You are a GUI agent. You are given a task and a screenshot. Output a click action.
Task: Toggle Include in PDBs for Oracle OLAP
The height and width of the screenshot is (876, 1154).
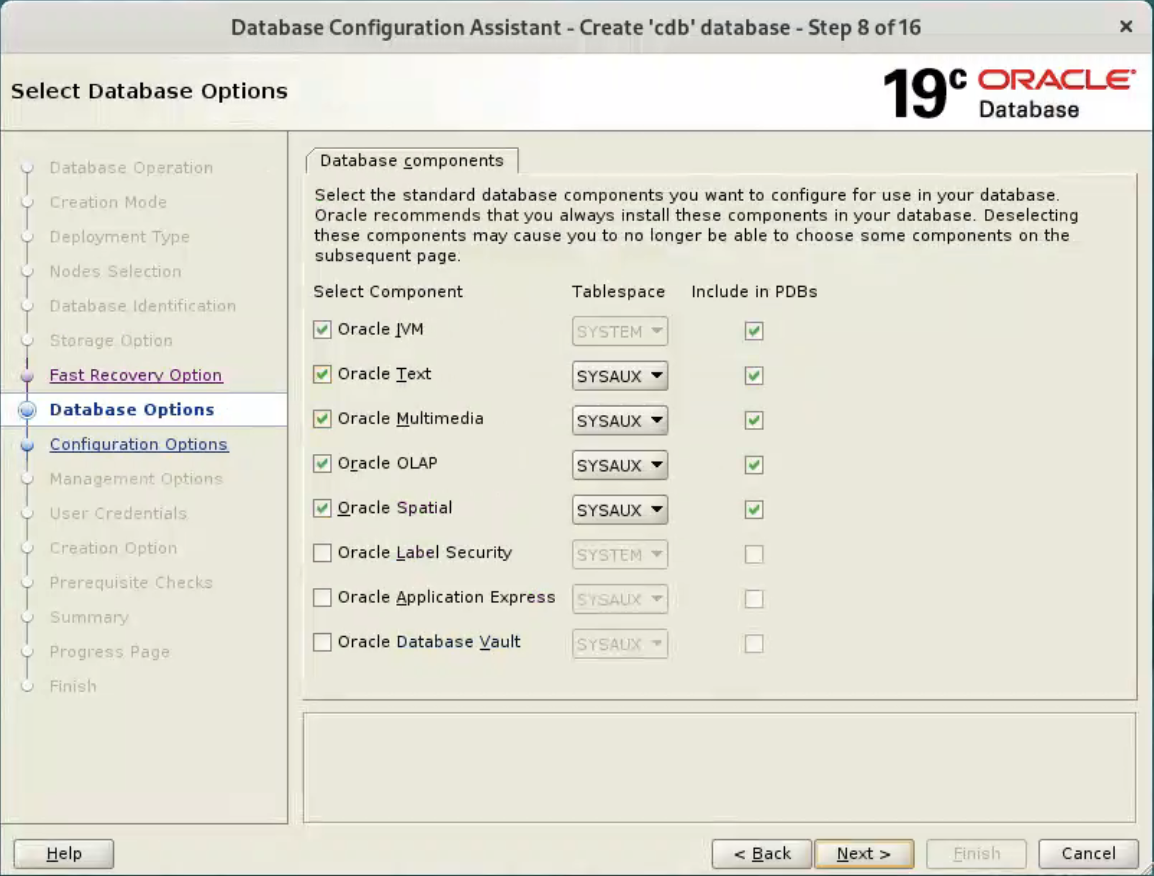tap(754, 465)
